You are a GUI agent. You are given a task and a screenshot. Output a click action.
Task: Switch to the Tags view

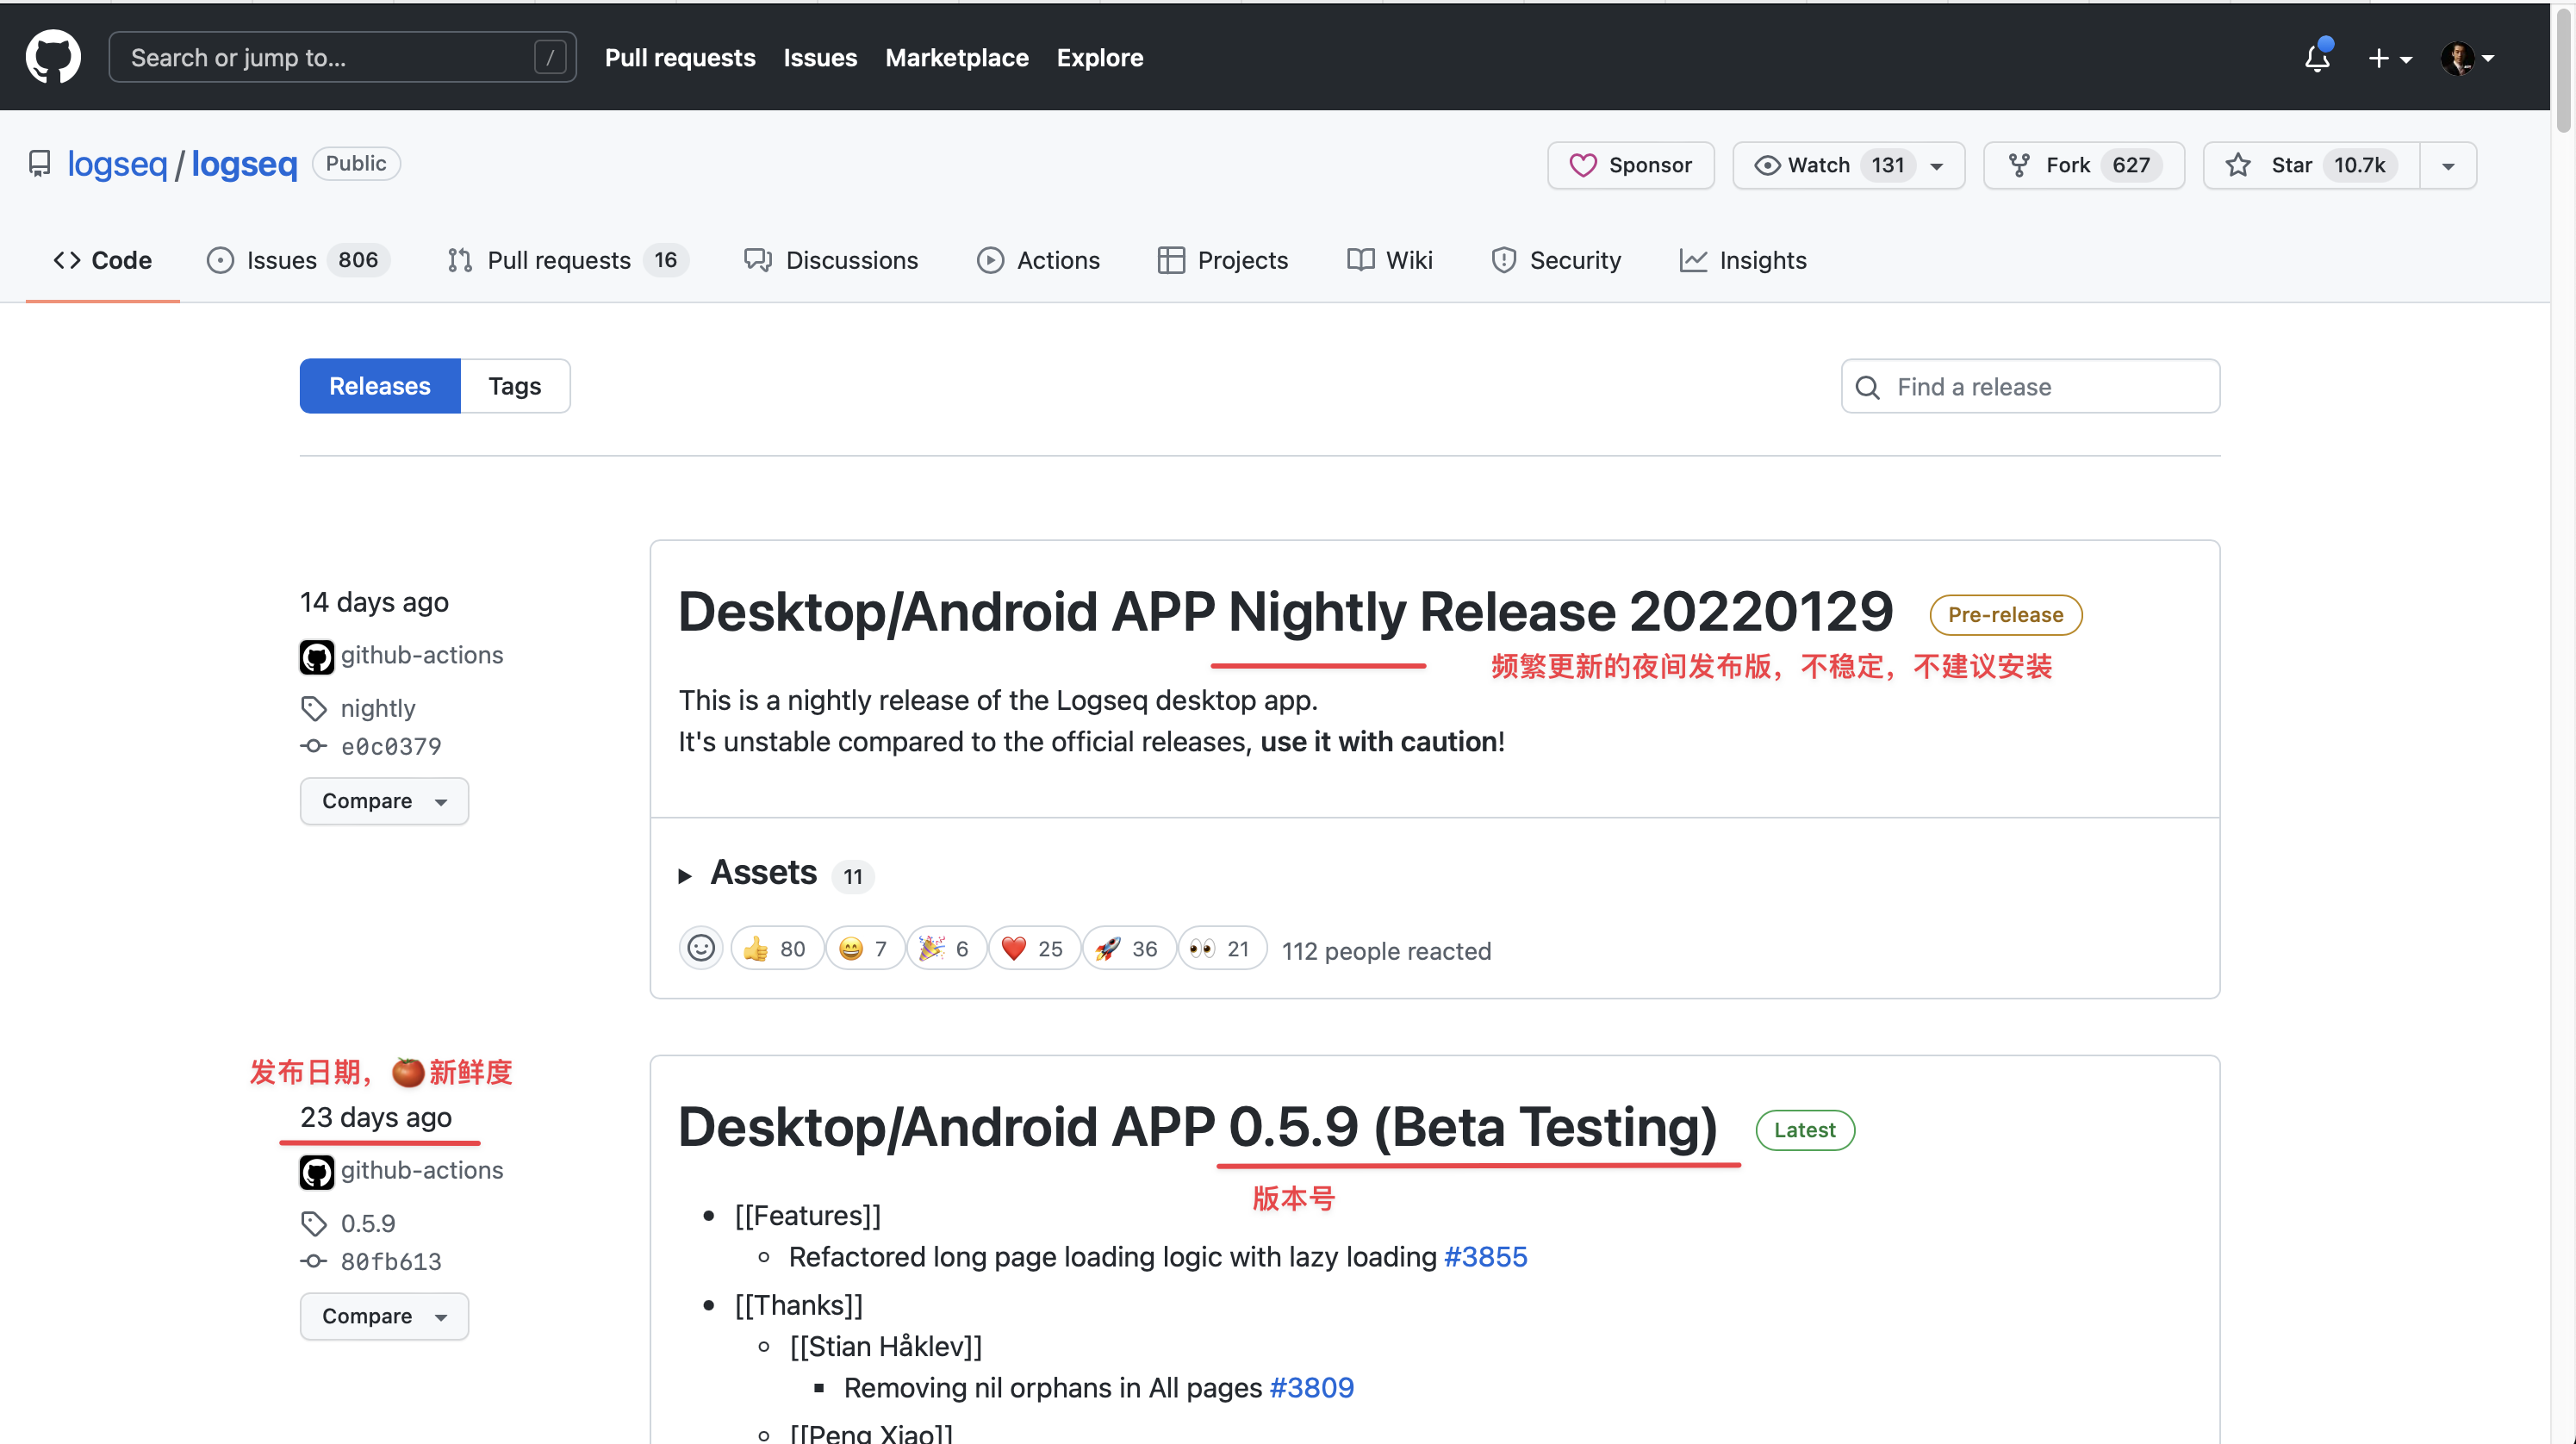click(514, 386)
